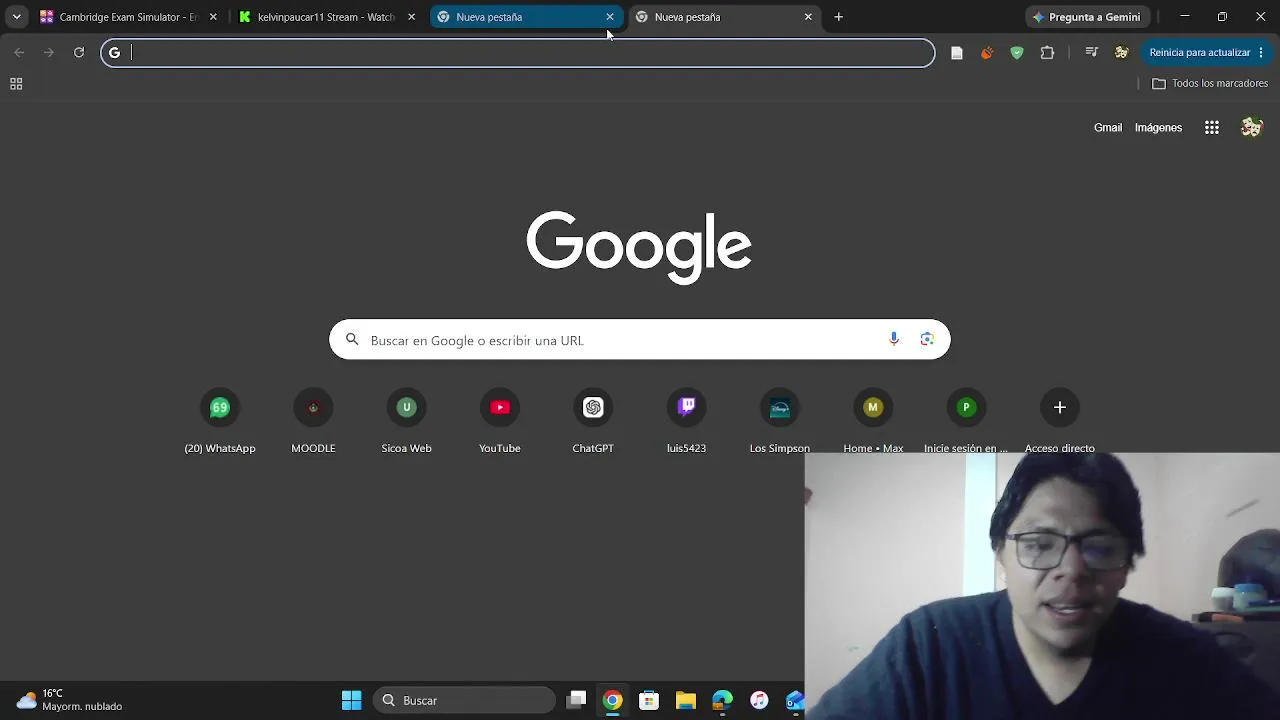Click the magnifier icon in the search box
This screenshot has width=1280, height=720.
[x=352, y=340]
